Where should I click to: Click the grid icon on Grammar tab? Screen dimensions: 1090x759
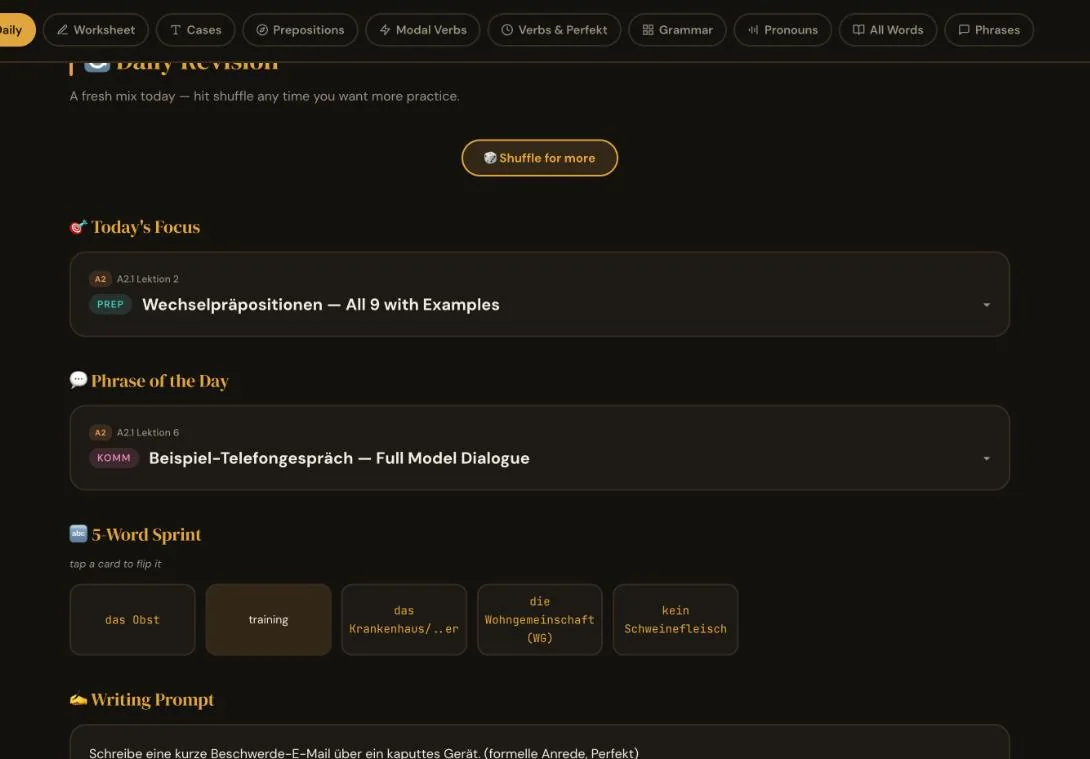[x=648, y=30]
